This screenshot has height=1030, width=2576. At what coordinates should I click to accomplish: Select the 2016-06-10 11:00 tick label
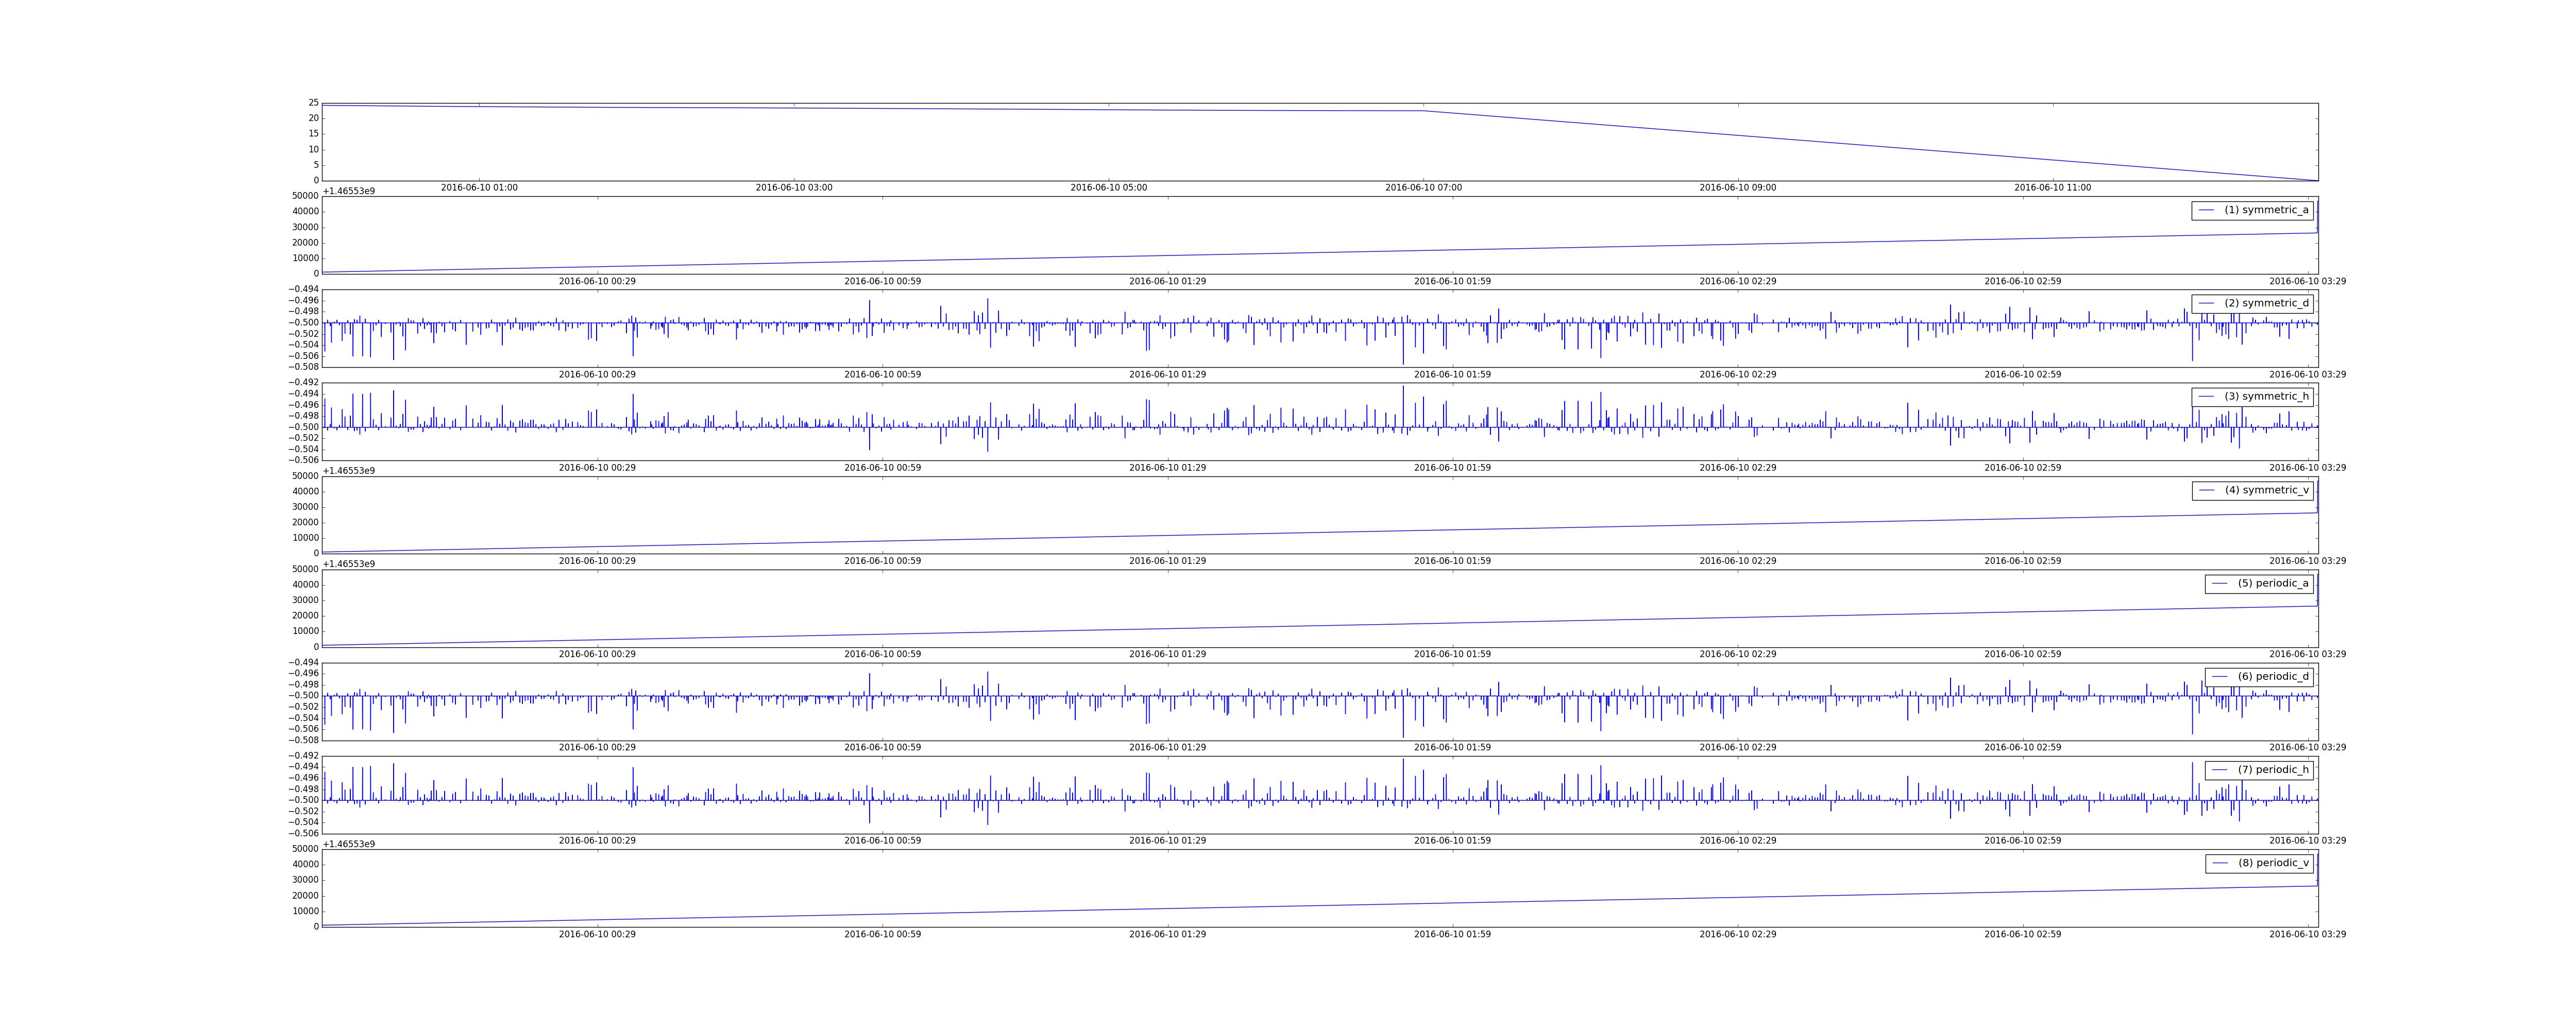click(2052, 188)
